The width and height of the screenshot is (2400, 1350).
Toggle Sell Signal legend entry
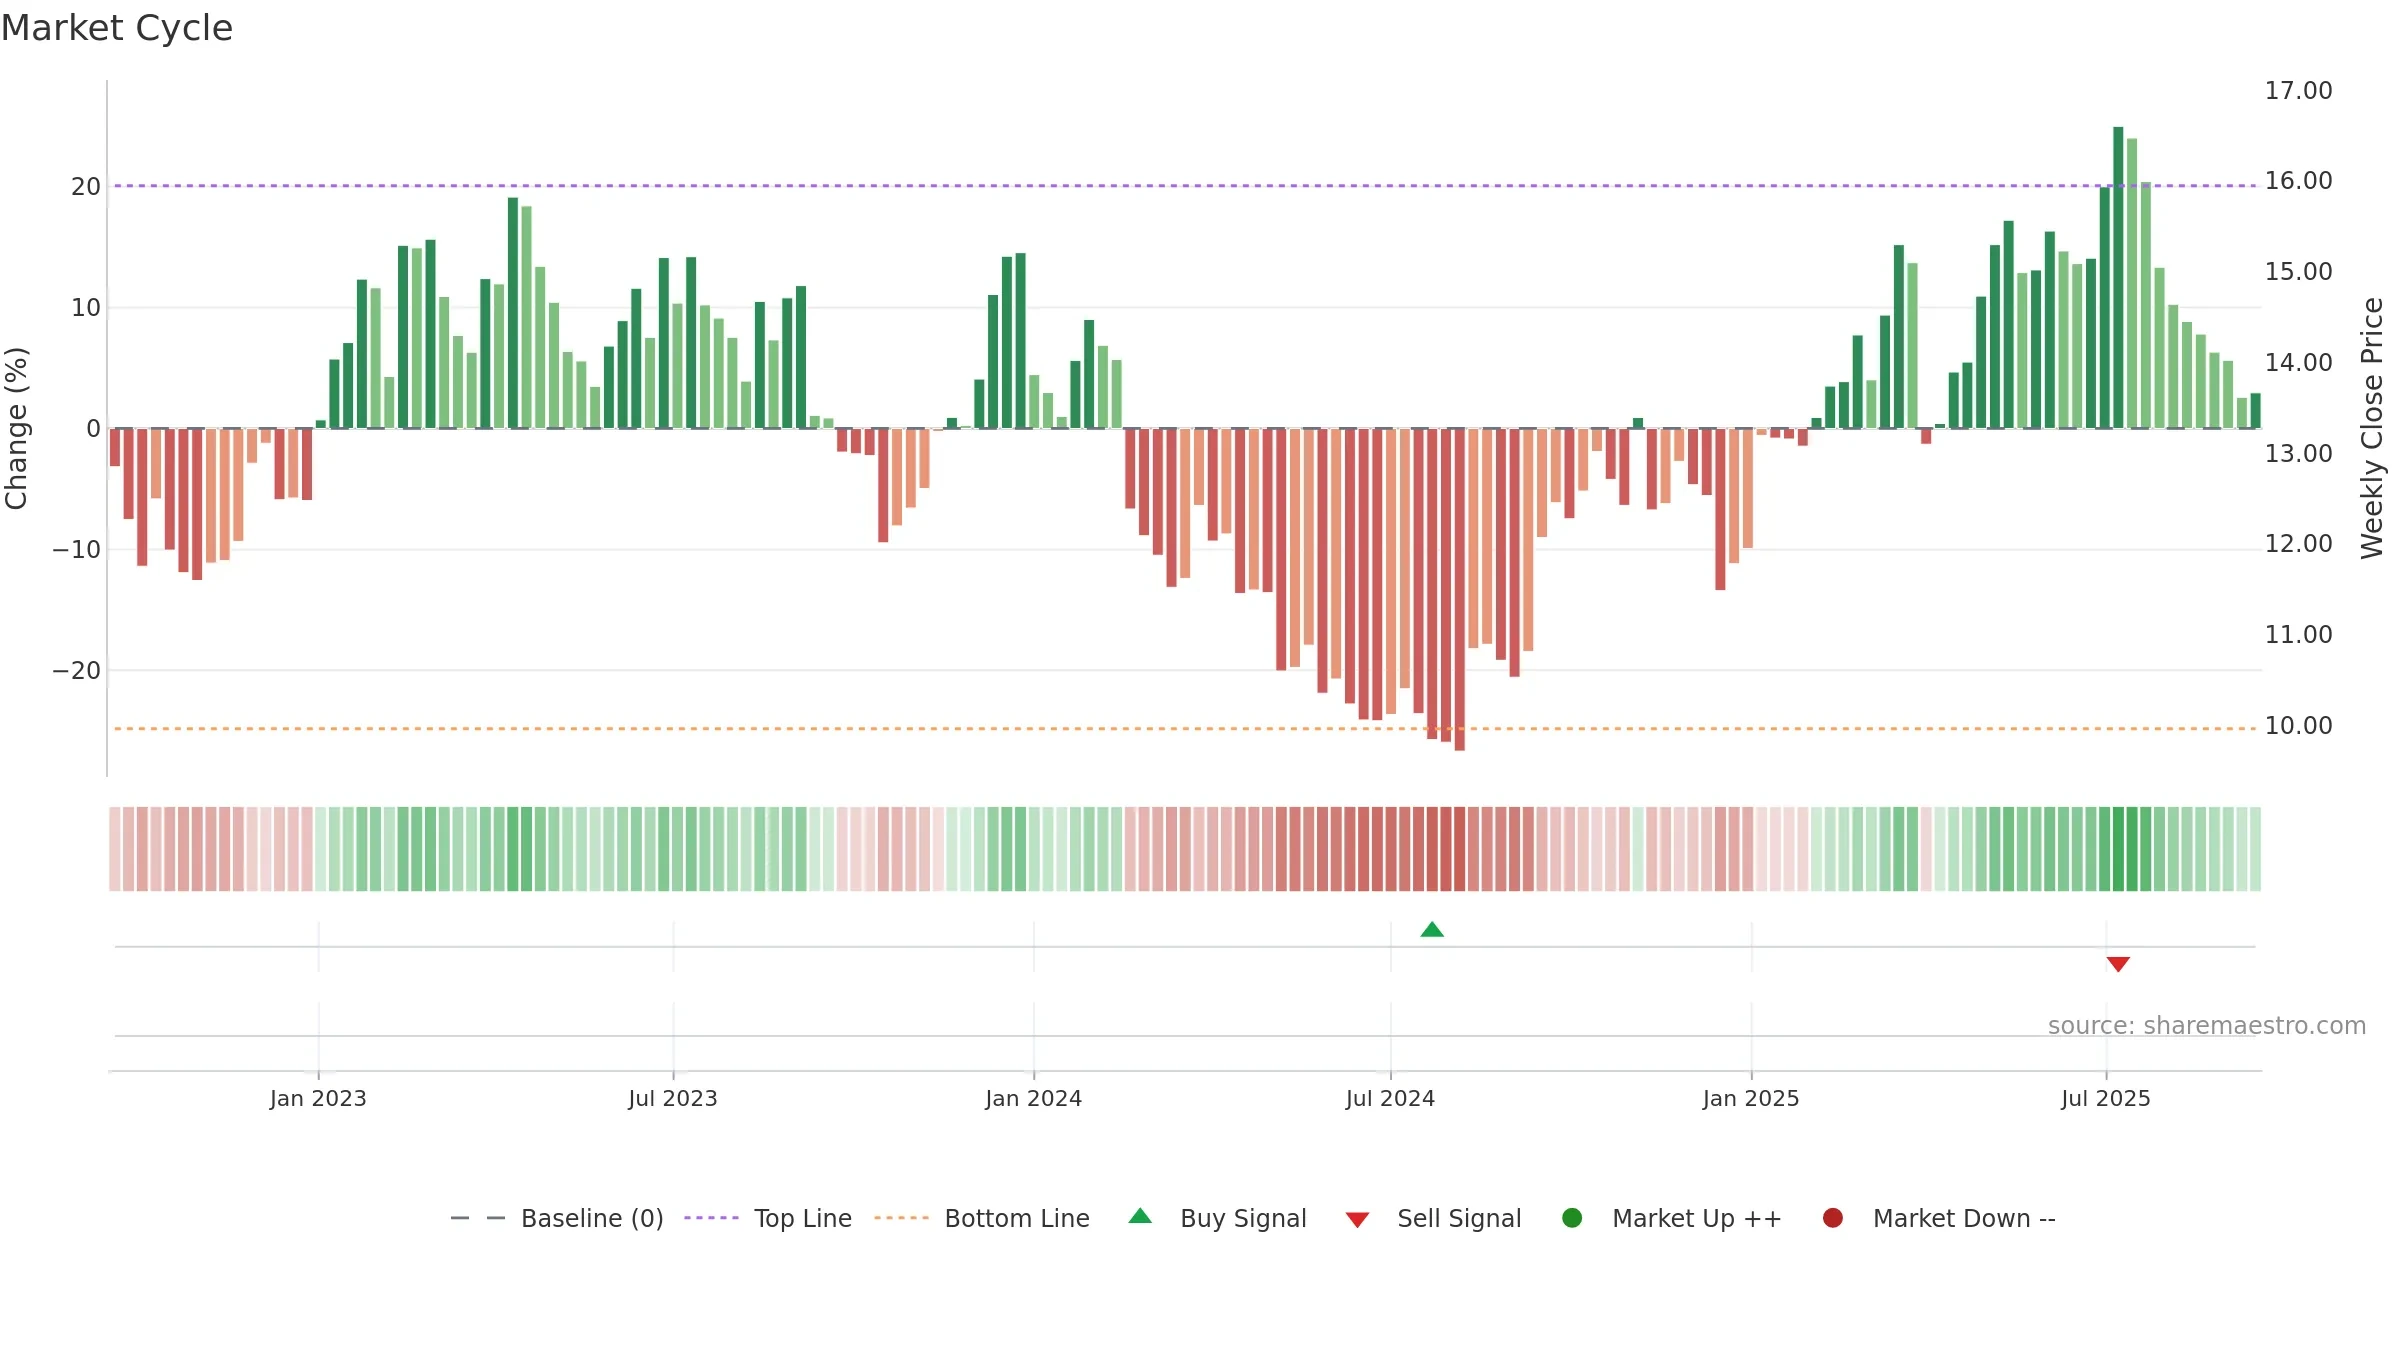(1433, 1218)
